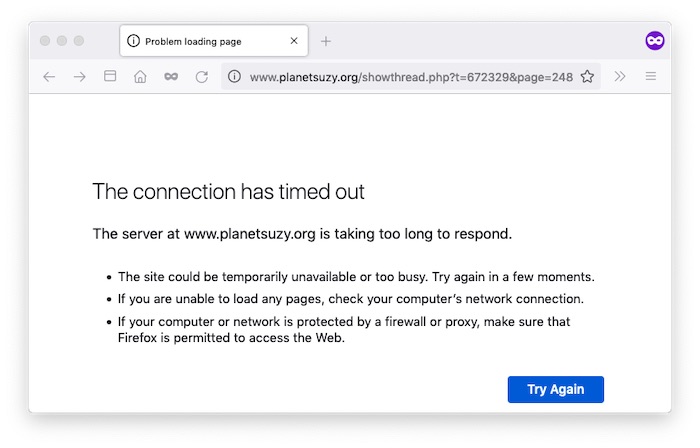Click the connection has timed out heading
This screenshot has width=700, height=448.
pos(229,191)
